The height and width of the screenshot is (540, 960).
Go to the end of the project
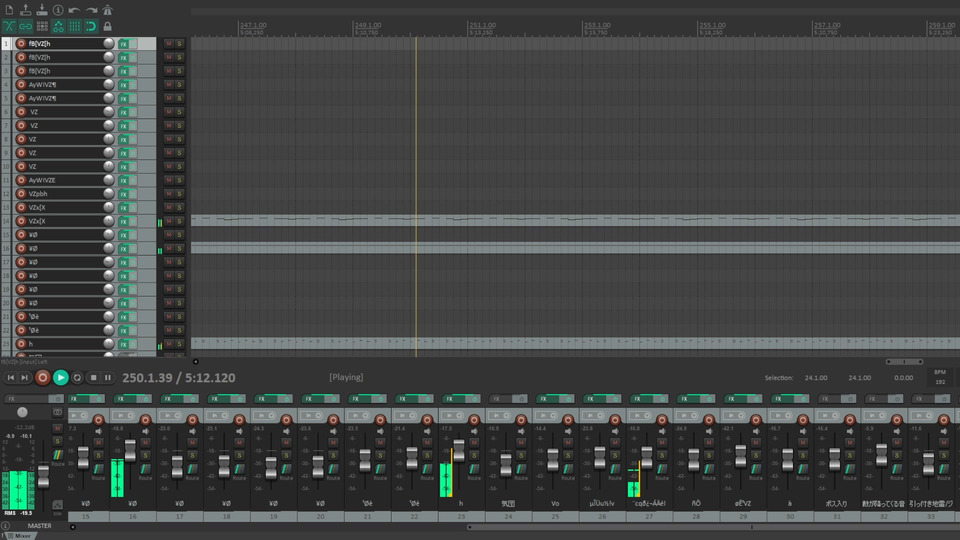pos(24,378)
